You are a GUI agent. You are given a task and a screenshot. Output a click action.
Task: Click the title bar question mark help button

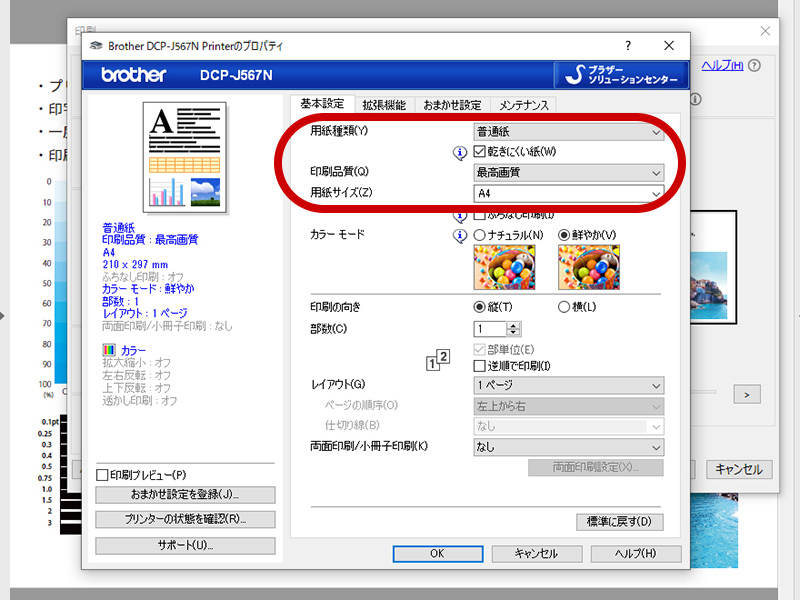pos(628,46)
